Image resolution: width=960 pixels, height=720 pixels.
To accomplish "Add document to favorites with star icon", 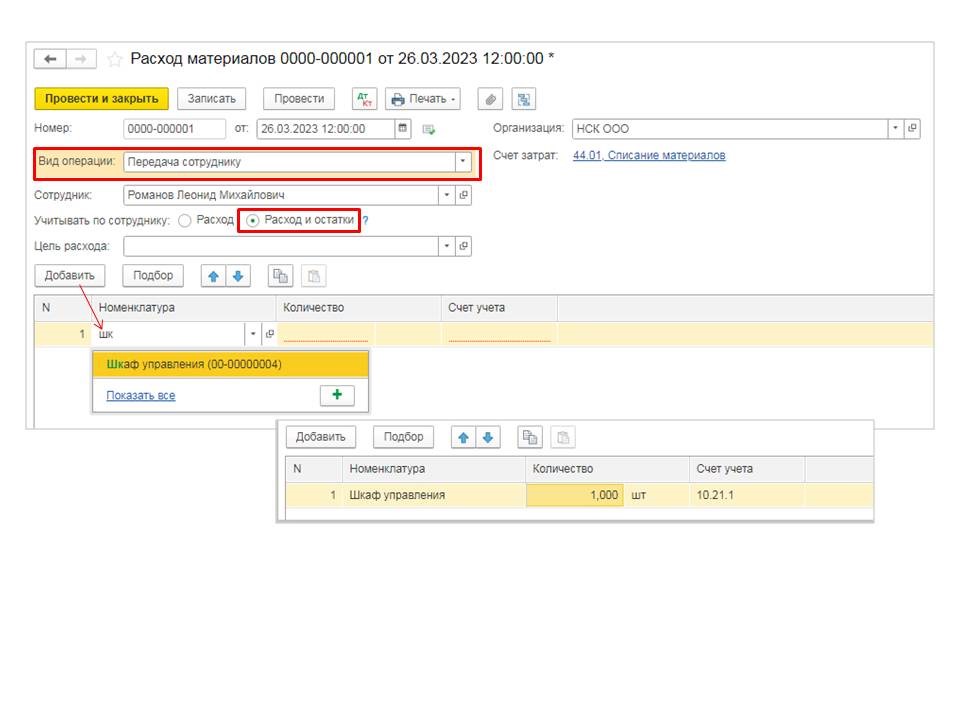I will tap(114, 59).
